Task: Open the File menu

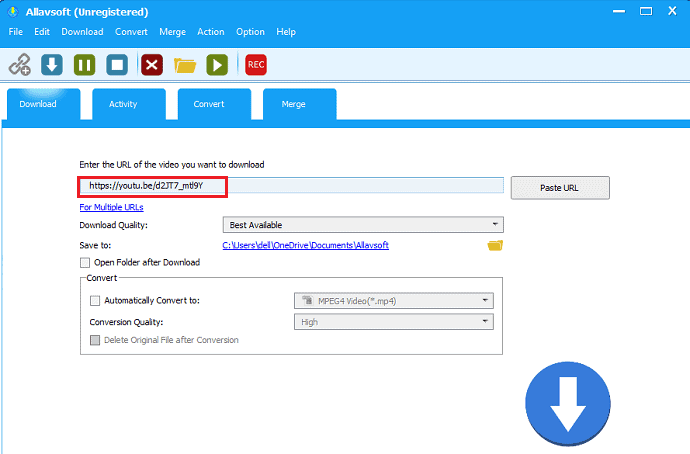Action: point(16,32)
